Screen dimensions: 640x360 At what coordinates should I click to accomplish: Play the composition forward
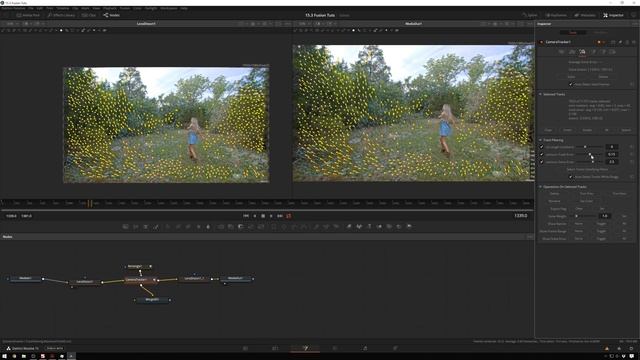271,216
